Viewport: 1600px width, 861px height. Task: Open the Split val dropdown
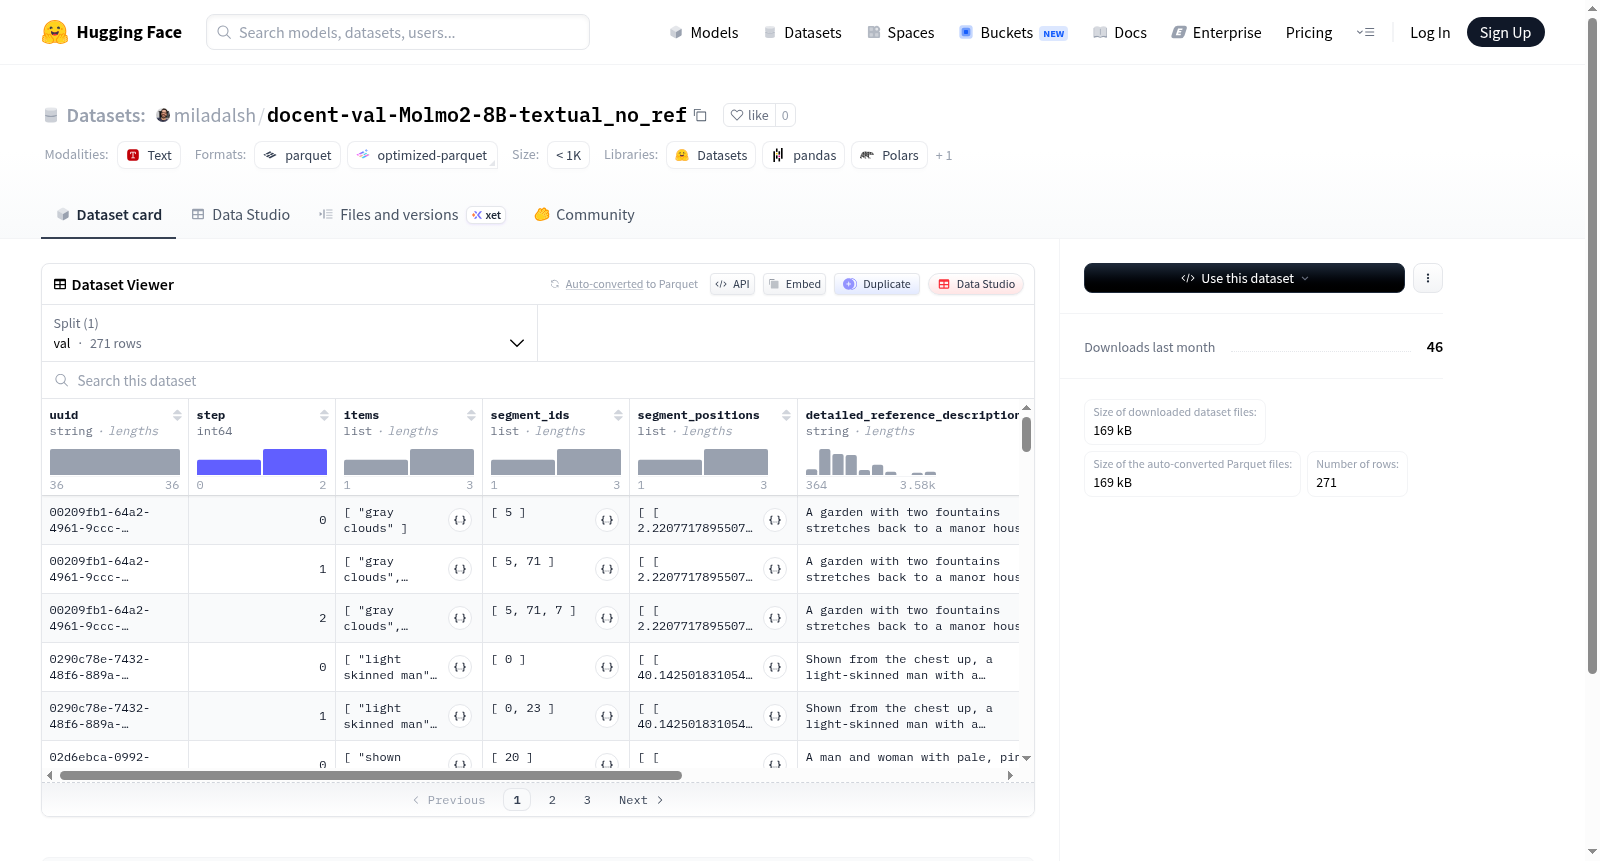pyautogui.click(x=289, y=333)
